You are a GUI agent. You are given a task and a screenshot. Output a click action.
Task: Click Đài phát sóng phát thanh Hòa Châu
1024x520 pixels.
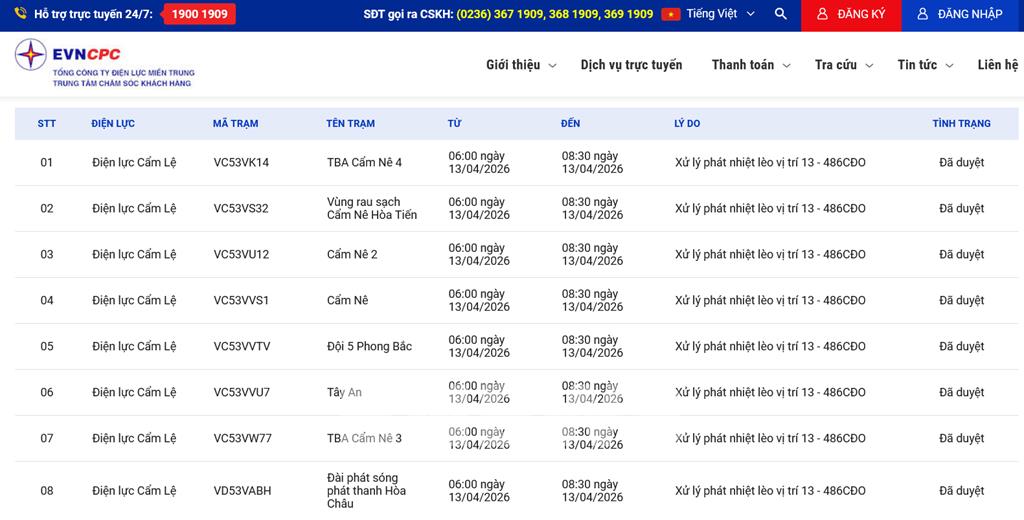pyautogui.click(x=366, y=491)
